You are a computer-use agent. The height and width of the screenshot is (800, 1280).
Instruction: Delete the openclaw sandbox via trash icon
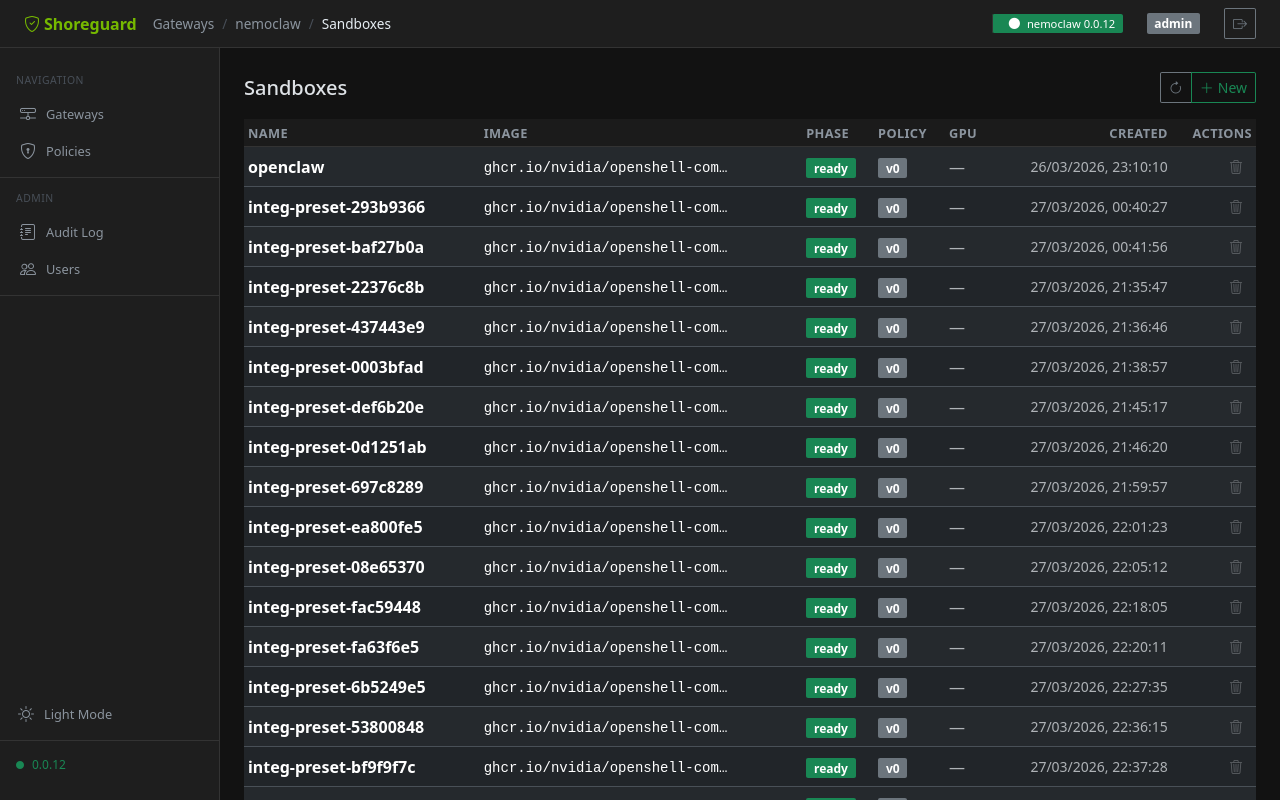tap(1235, 167)
